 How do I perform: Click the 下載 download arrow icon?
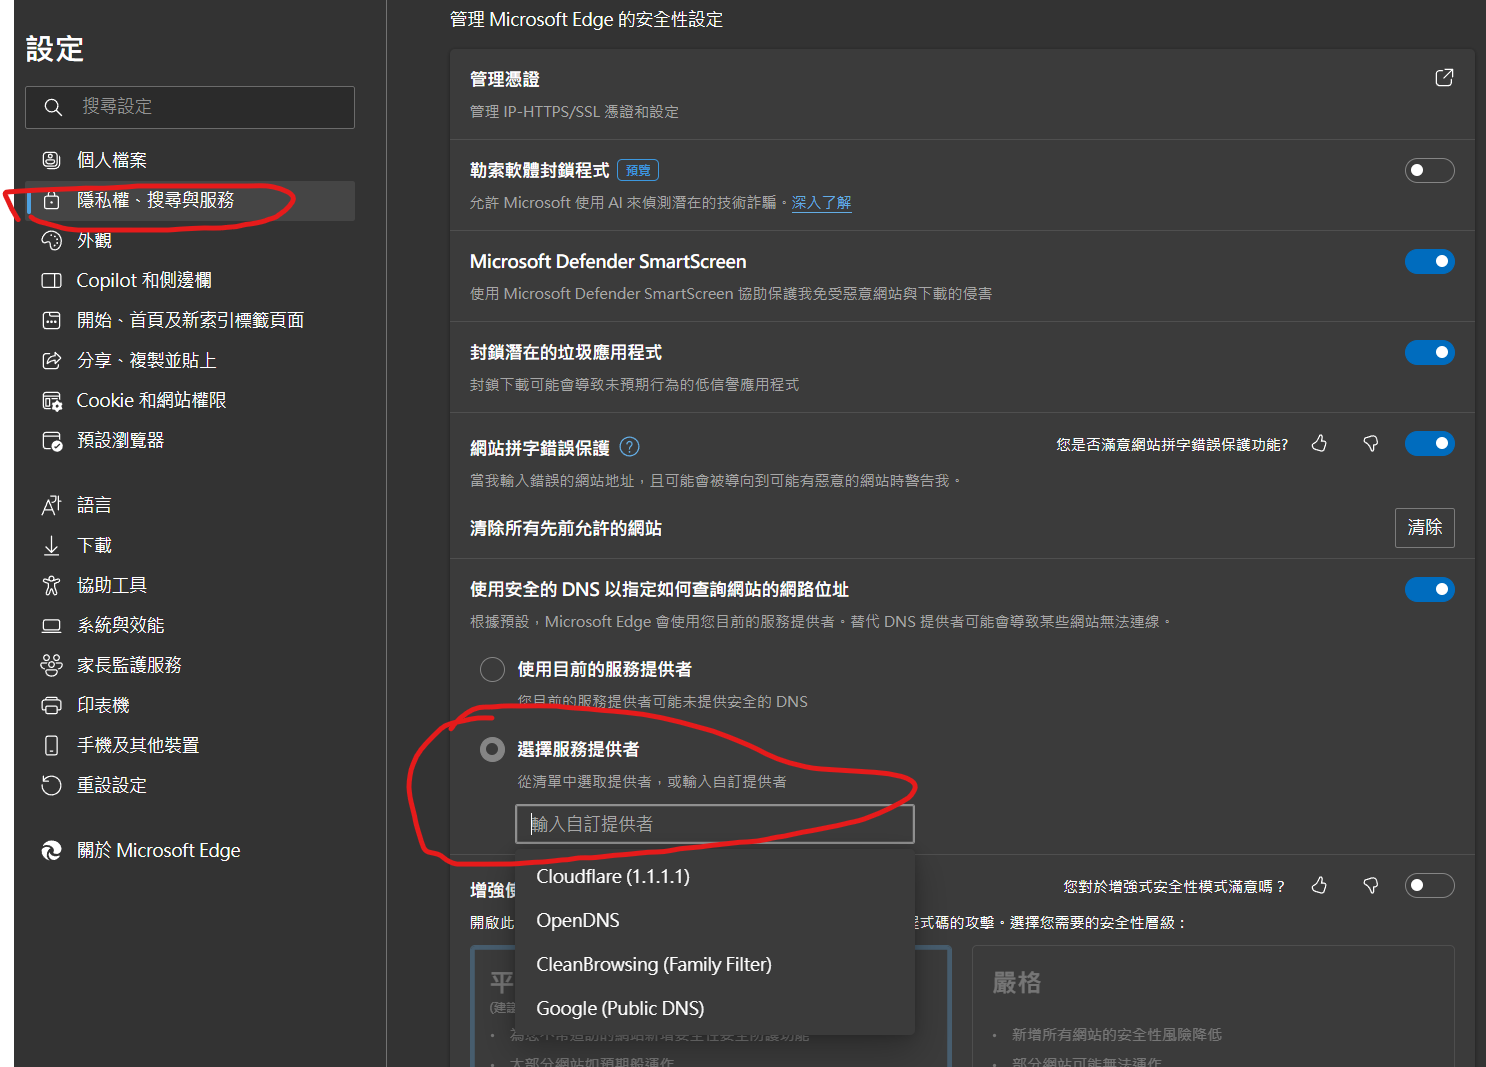pyautogui.click(x=51, y=546)
